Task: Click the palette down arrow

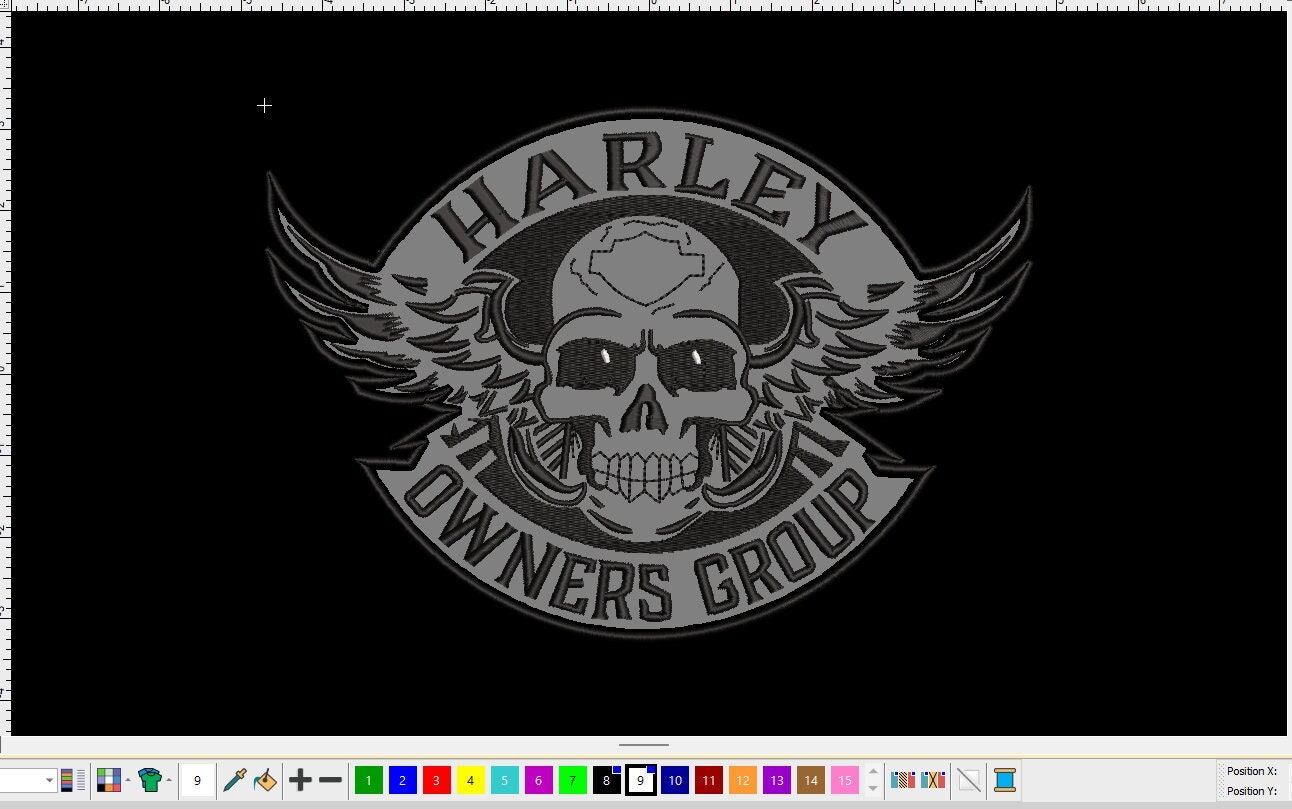Action: click(873, 788)
